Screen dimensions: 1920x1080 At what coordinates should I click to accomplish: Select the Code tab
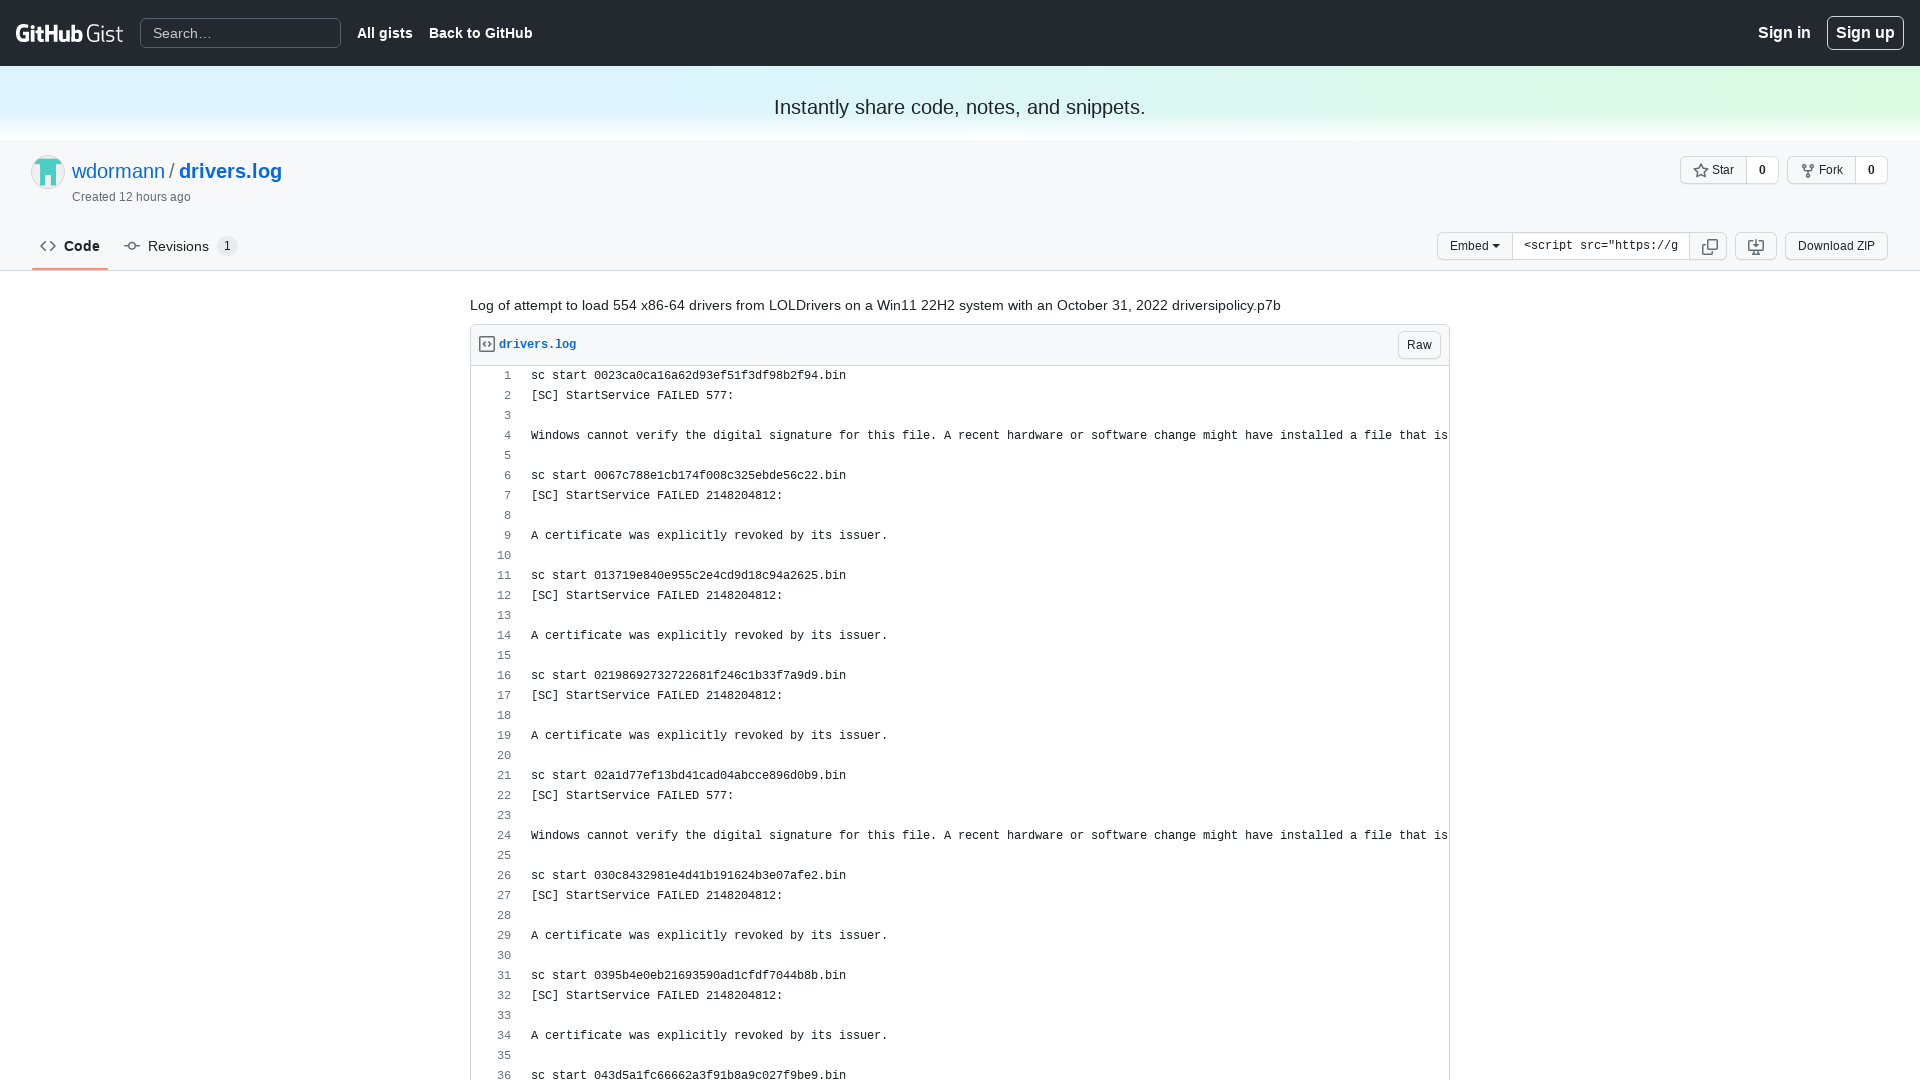click(x=69, y=245)
